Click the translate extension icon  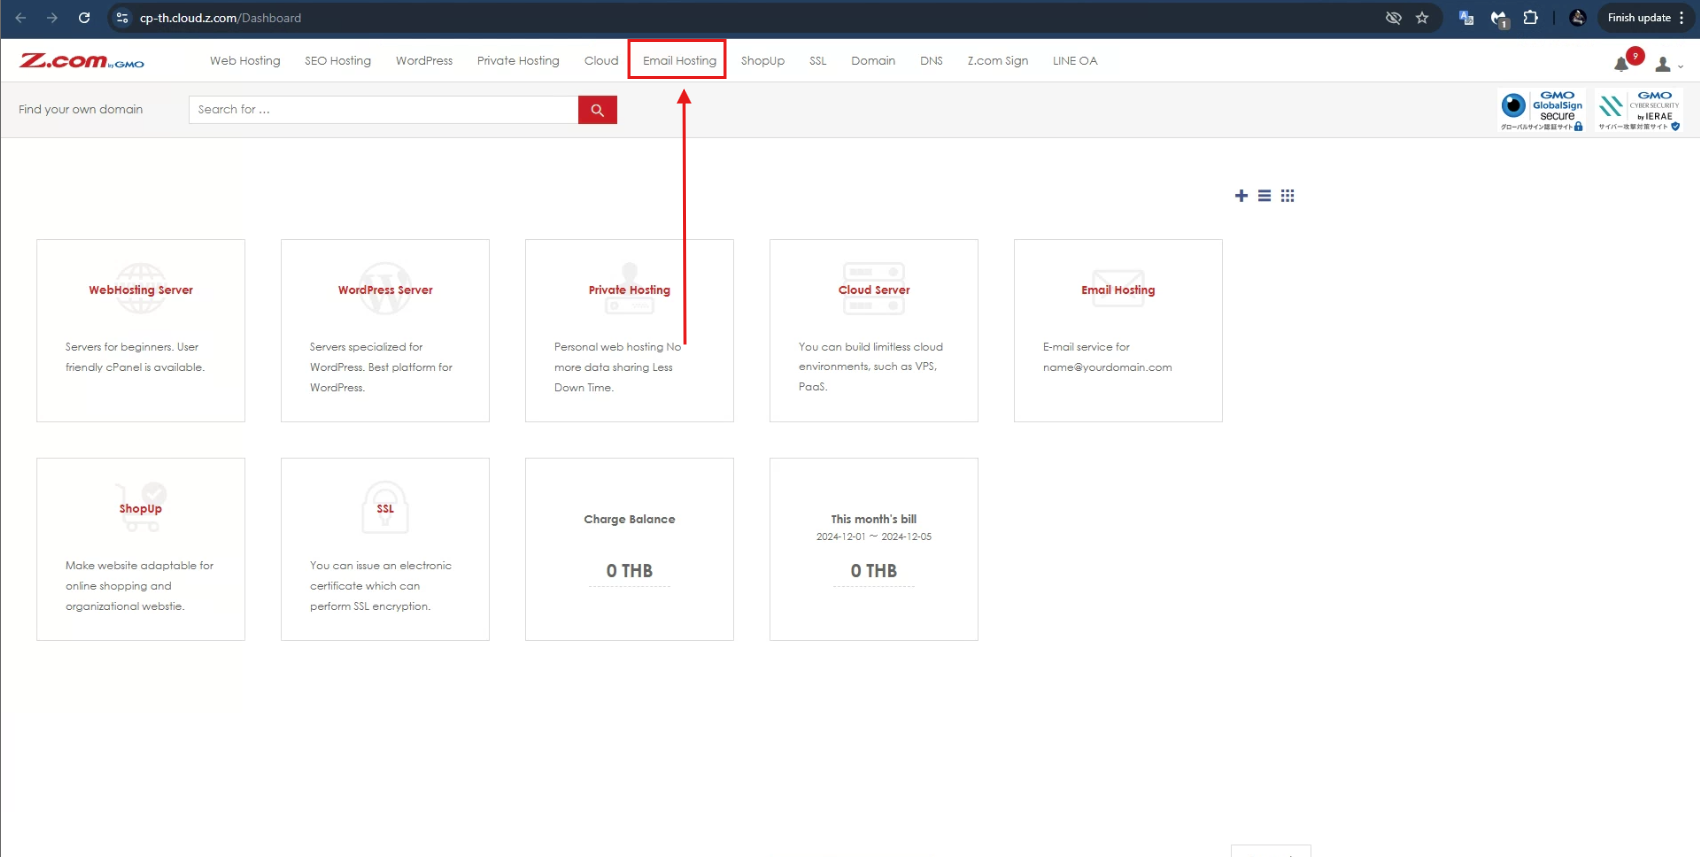[1466, 18]
